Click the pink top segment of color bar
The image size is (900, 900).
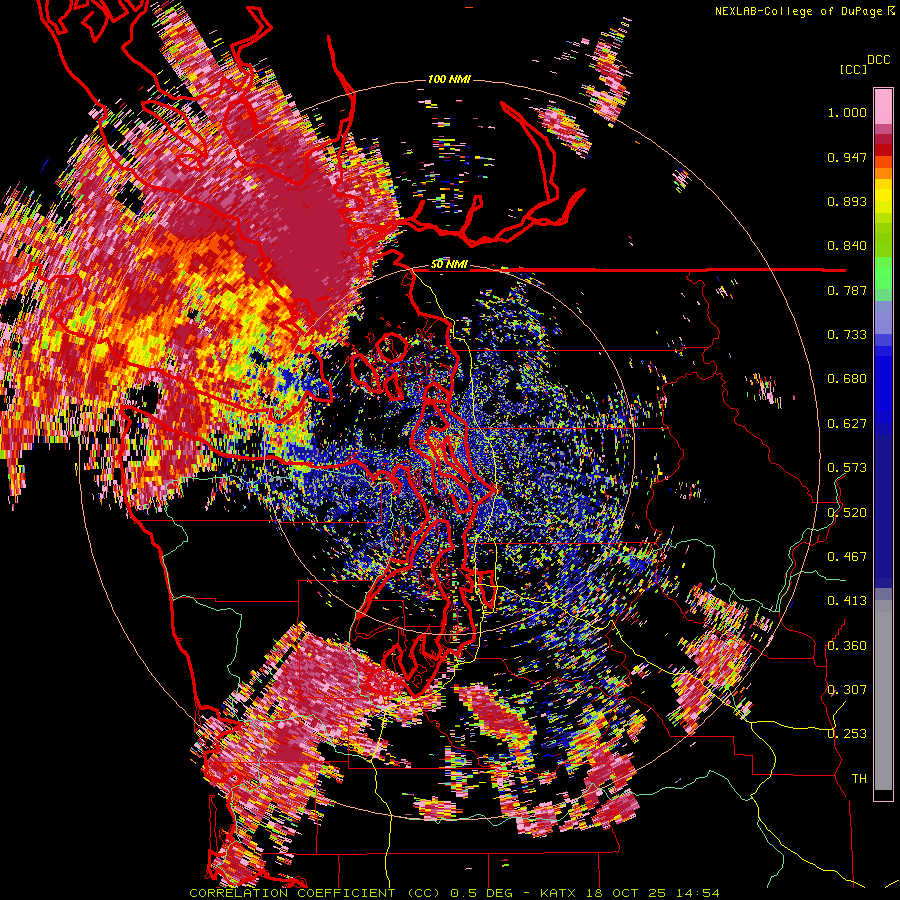click(883, 106)
